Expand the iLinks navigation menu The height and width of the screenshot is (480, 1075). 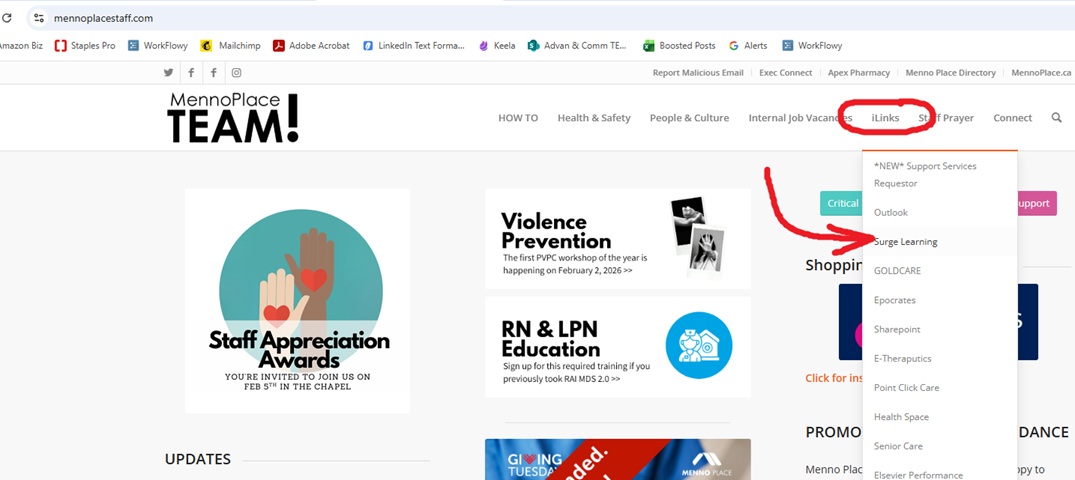[885, 118]
